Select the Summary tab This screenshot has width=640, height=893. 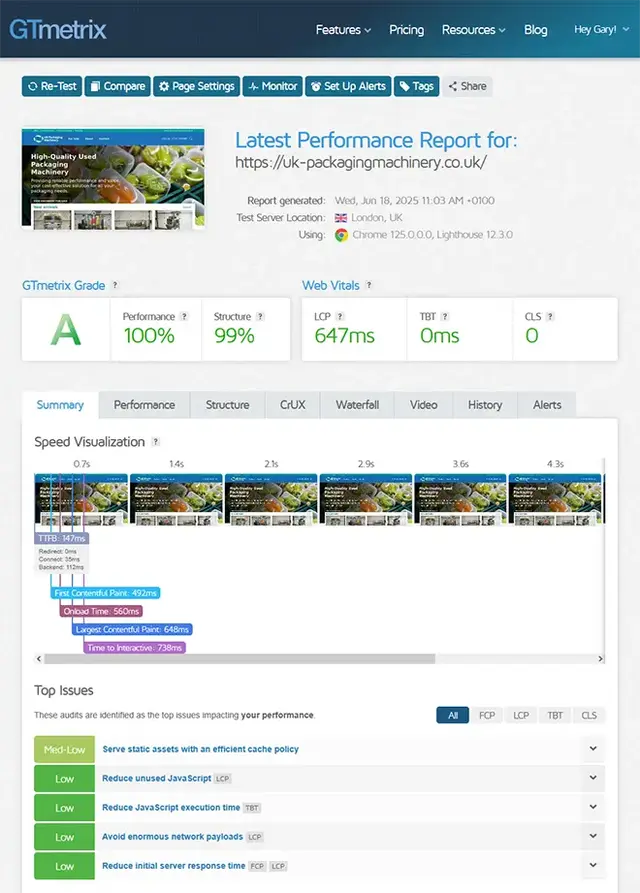coord(60,405)
